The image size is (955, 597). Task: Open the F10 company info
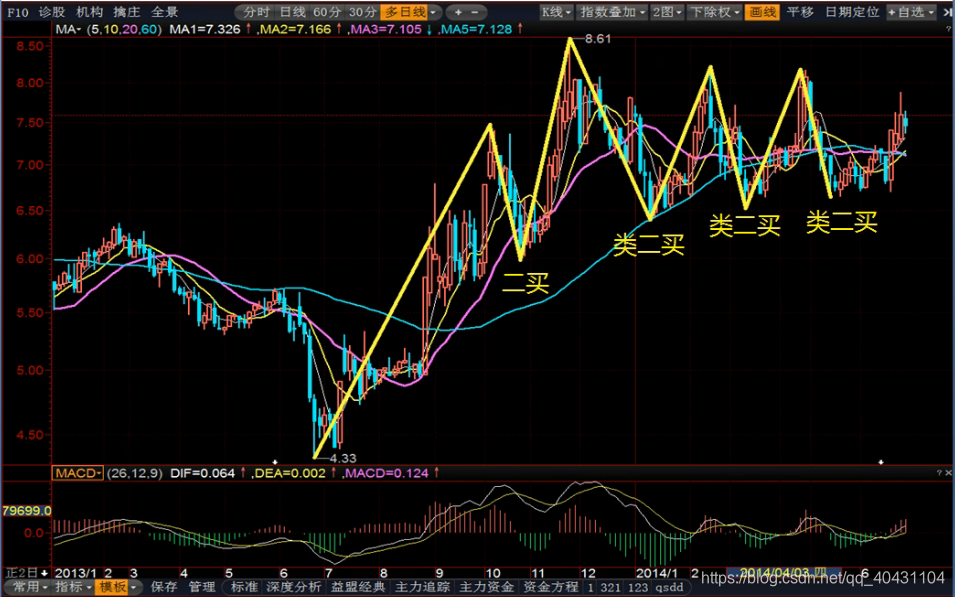pyautogui.click(x=18, y=12)
